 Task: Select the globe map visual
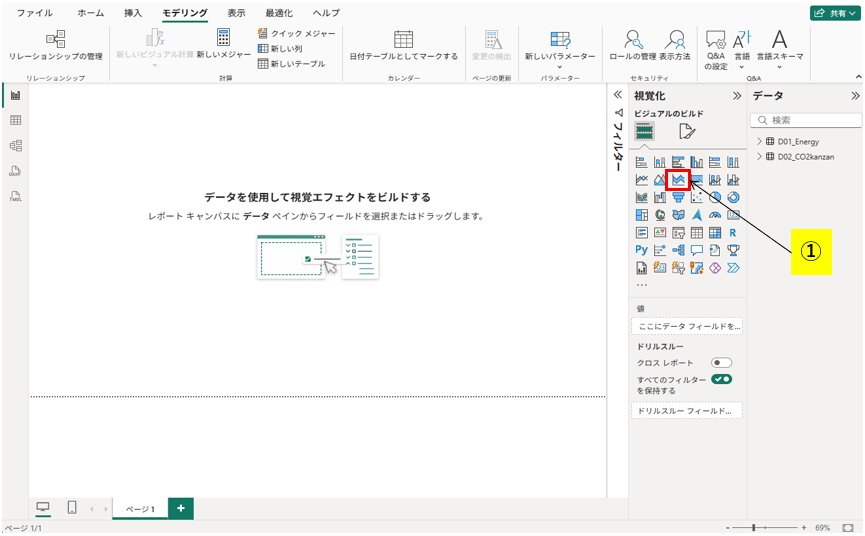(660, 215)
